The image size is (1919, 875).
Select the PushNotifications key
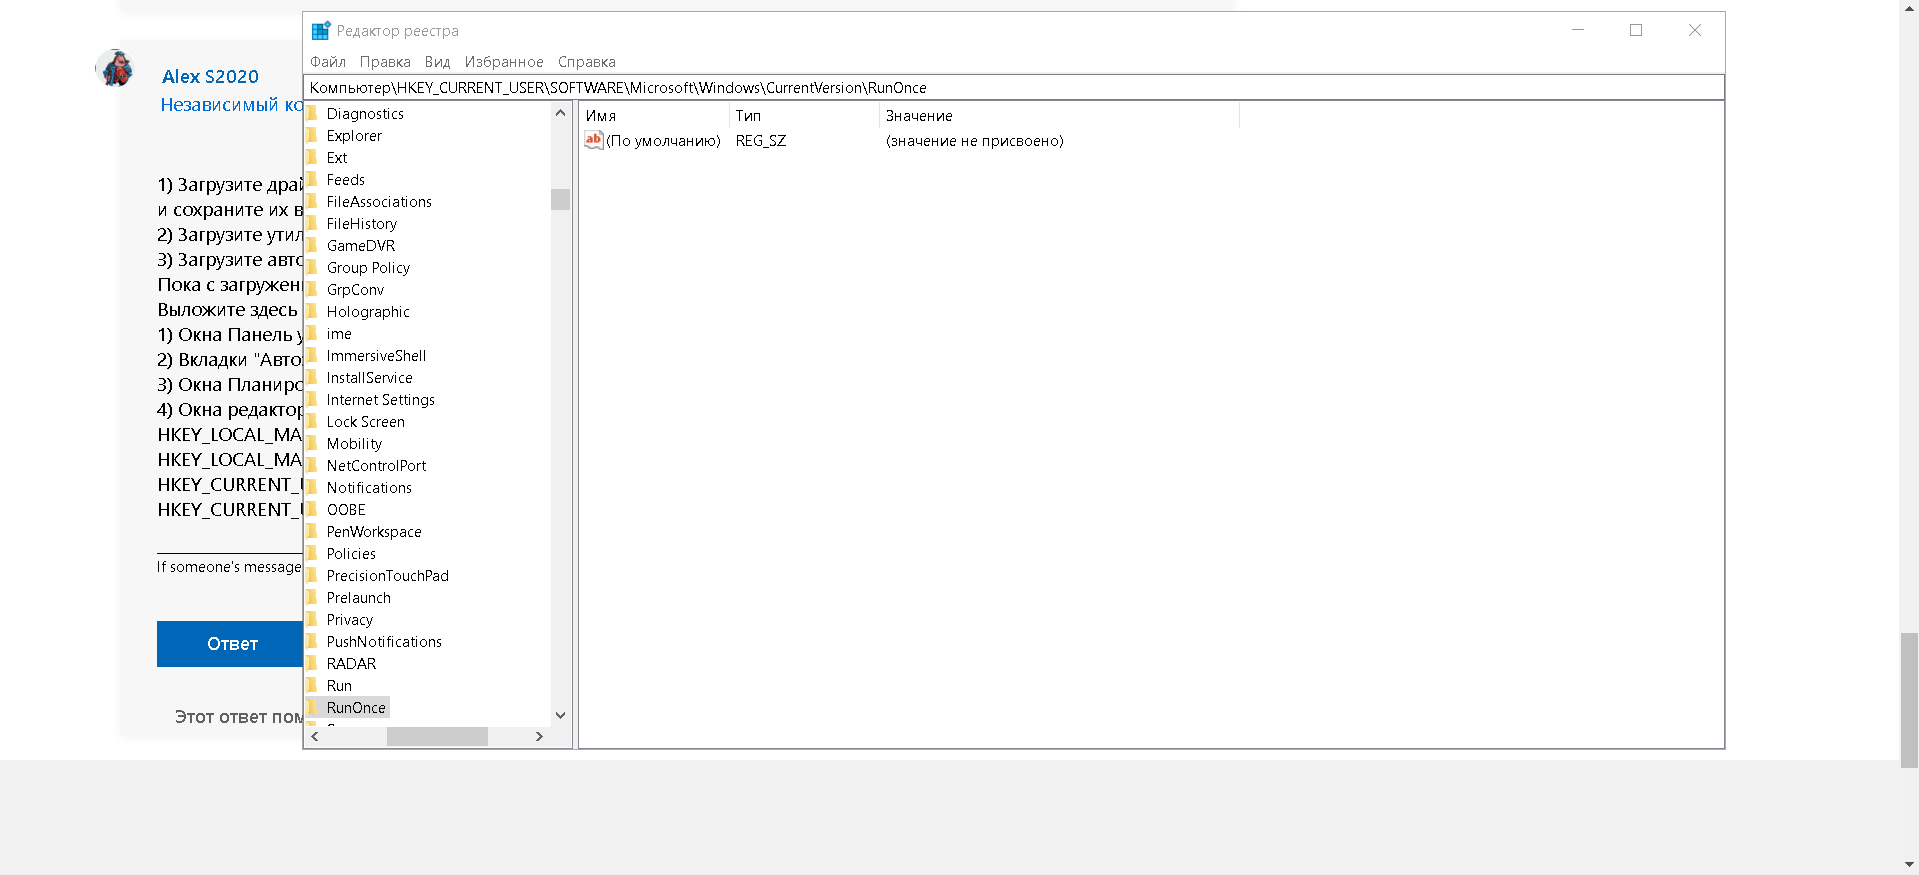click(384, 642)
